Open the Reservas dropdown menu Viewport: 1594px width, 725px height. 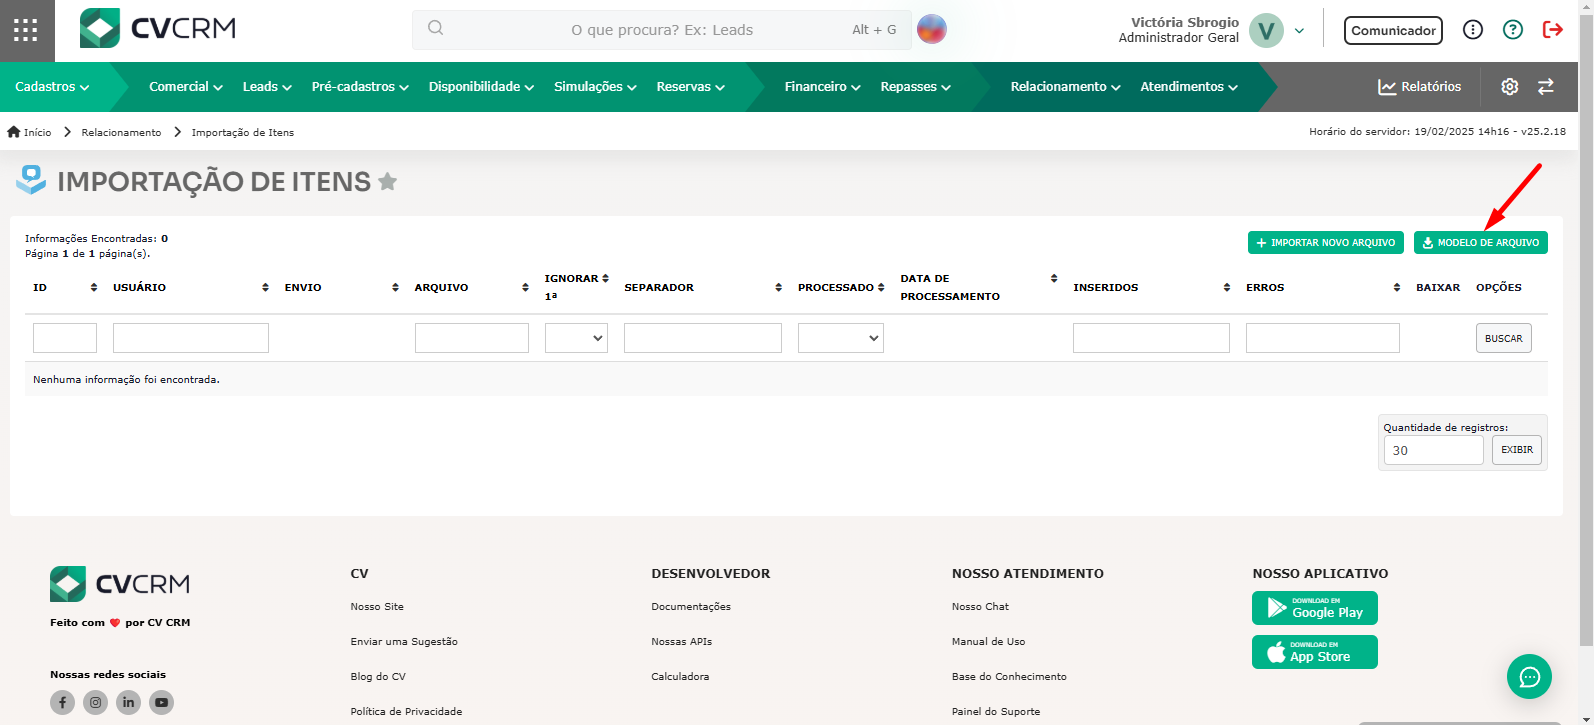click(690, 87)
